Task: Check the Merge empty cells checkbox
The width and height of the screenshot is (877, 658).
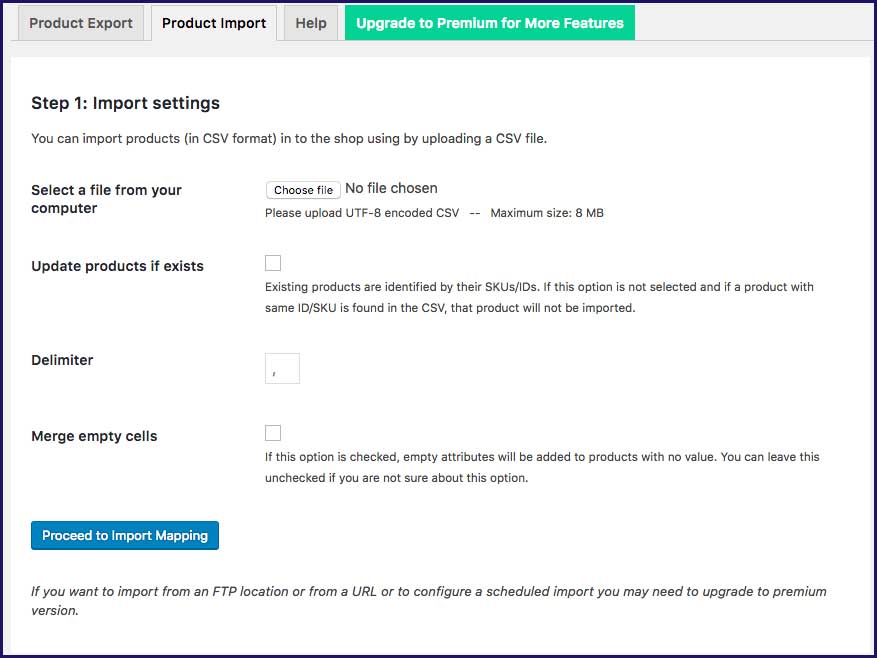Action: pos(273,433)
